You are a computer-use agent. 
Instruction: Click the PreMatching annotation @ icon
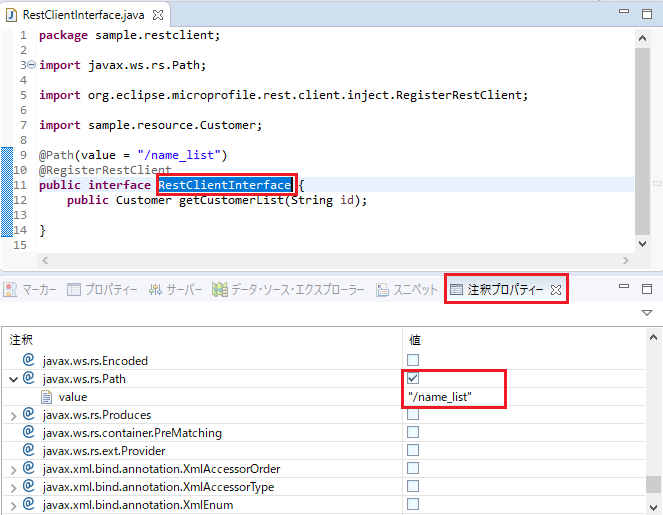(x=28, y=432)
